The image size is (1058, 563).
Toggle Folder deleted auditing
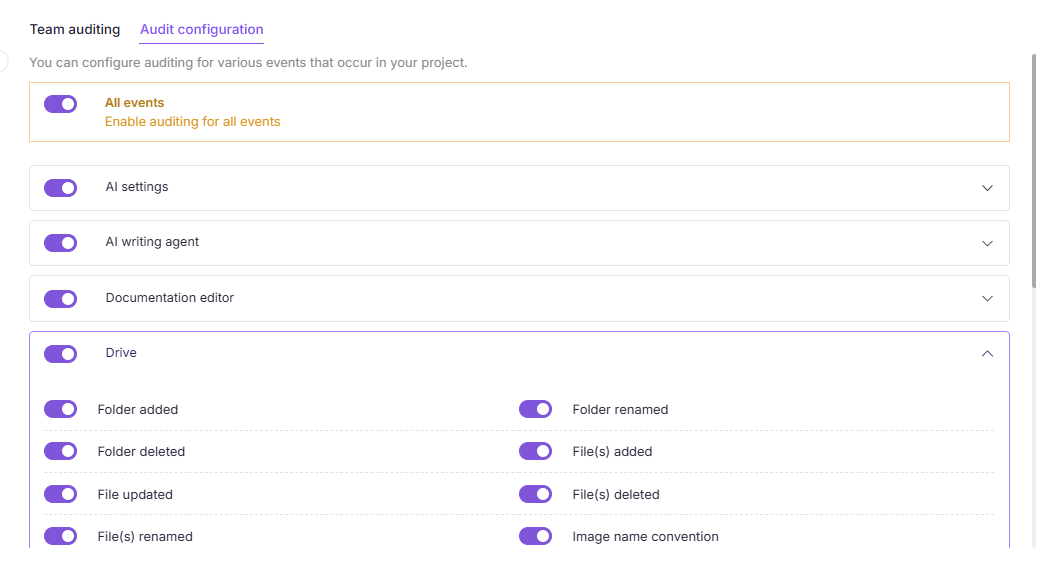click(61, 451)
